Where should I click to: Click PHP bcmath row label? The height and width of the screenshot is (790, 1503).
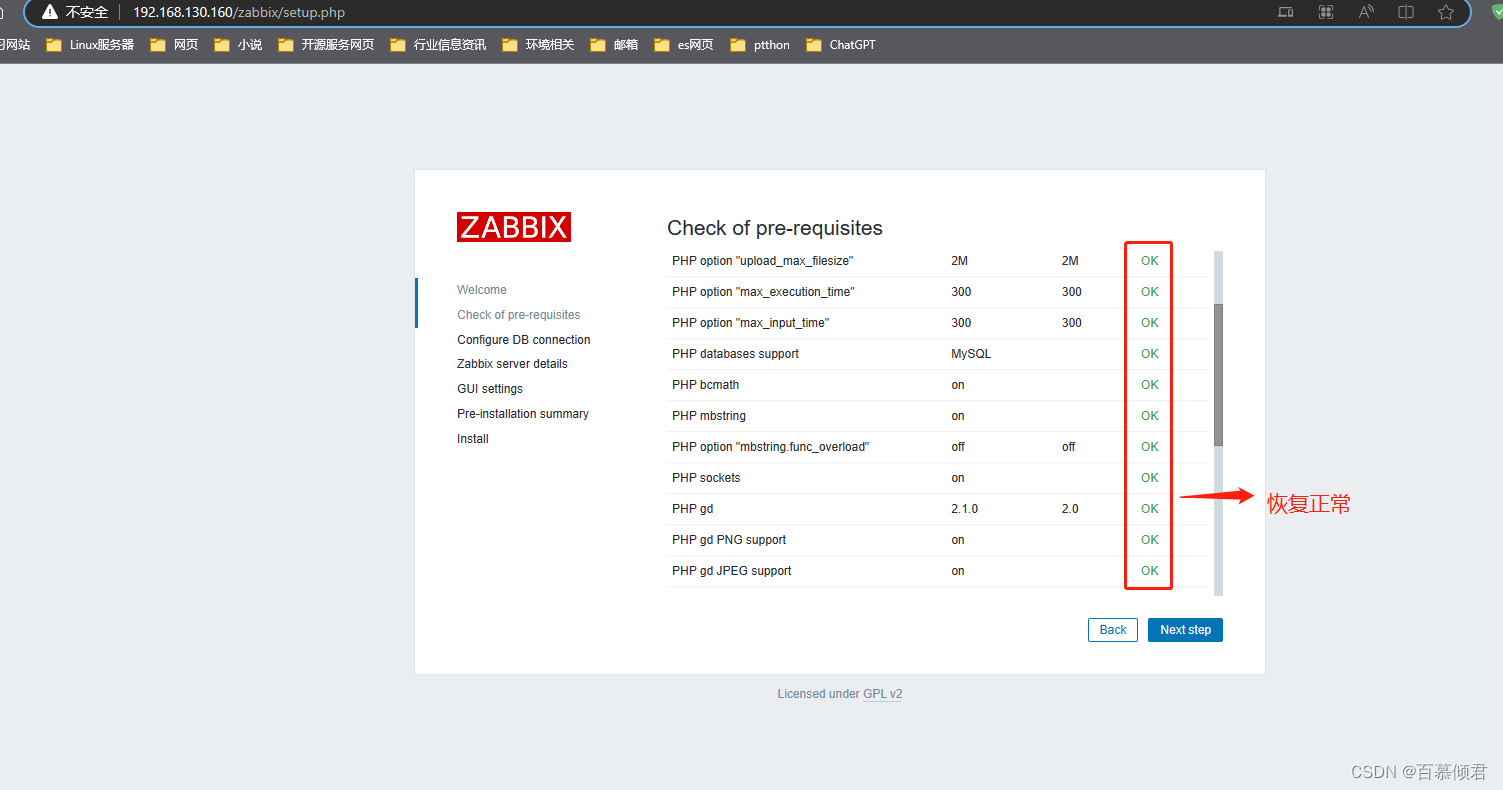pyautogui.click(x=706, y=385)
